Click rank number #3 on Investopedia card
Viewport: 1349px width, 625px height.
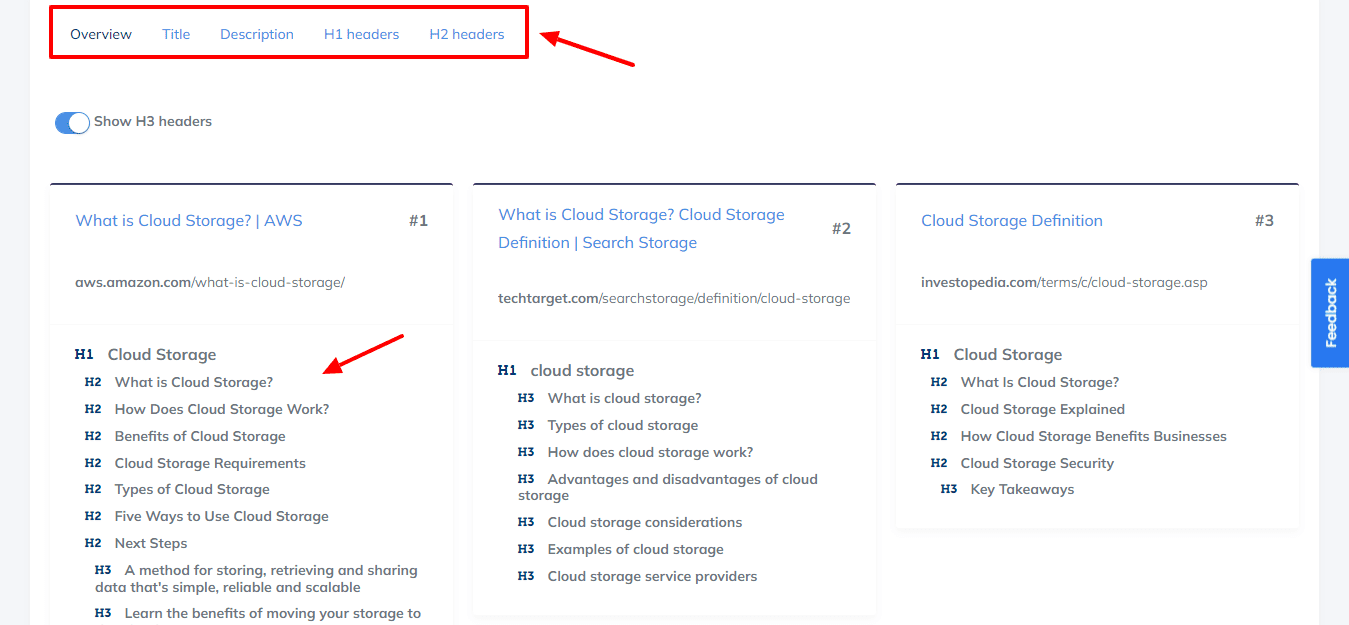pos(1264,221)
